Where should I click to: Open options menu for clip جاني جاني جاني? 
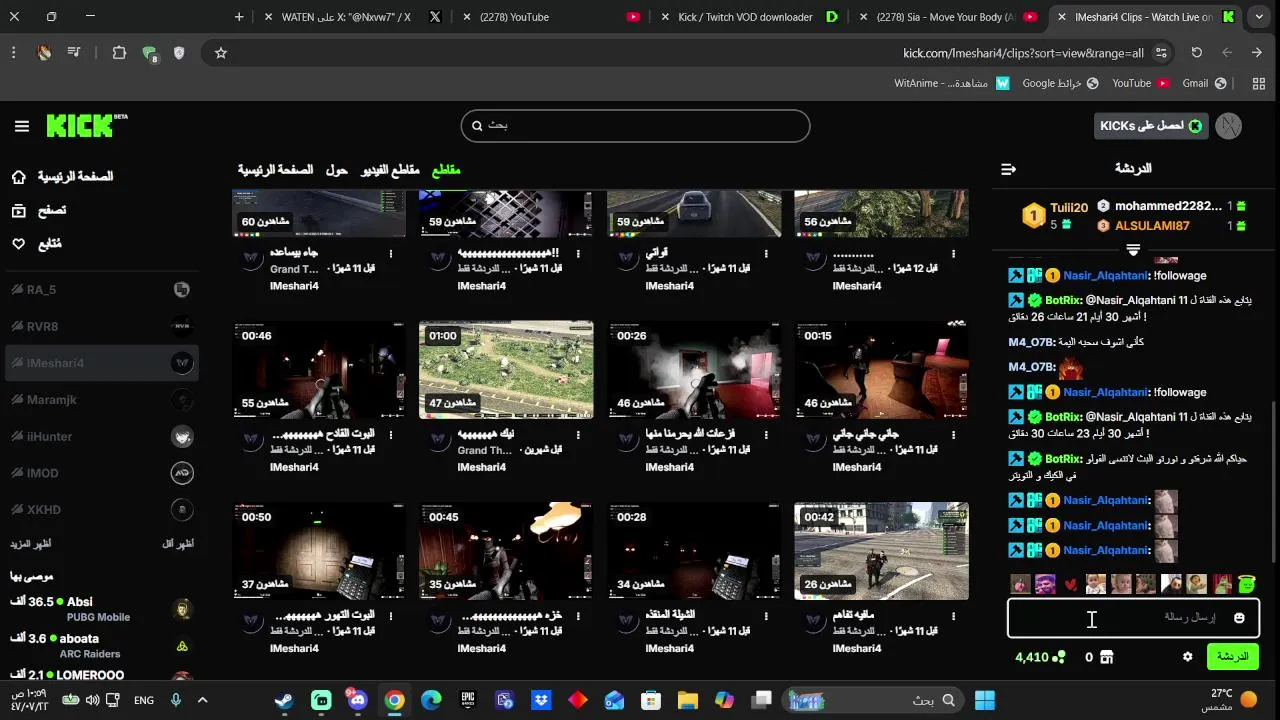pyautogui.click(x=954, y=435)
